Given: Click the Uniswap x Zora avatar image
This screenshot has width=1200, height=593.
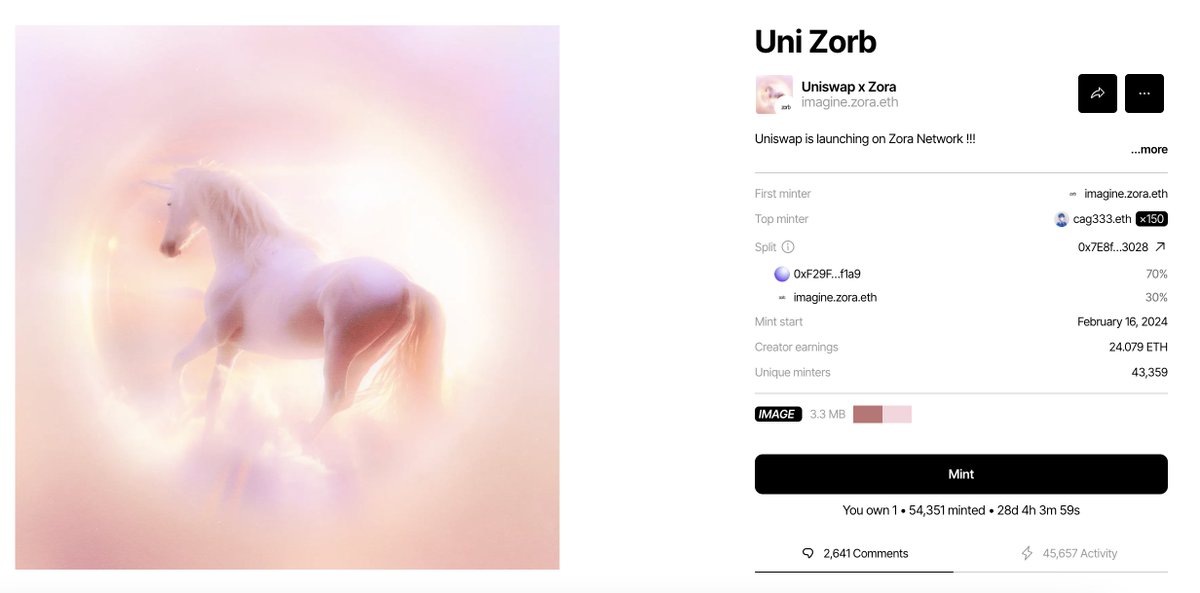Looking at the screenshot, I should coord(774,94).
